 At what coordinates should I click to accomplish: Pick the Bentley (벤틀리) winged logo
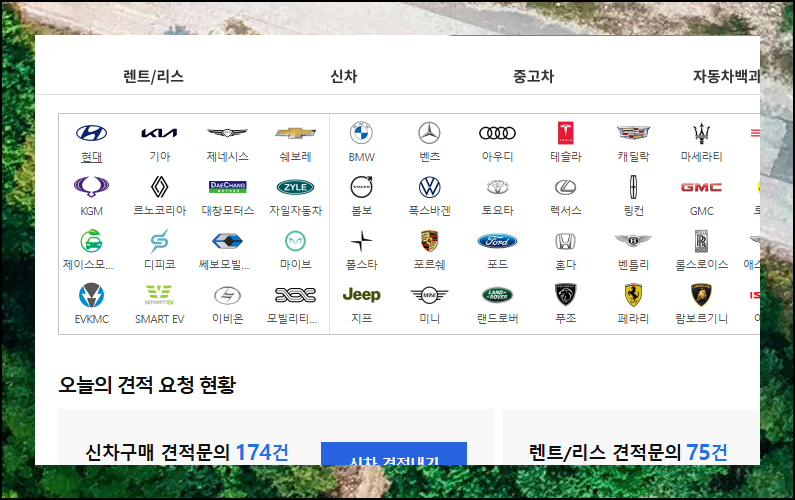coord(633,240)
